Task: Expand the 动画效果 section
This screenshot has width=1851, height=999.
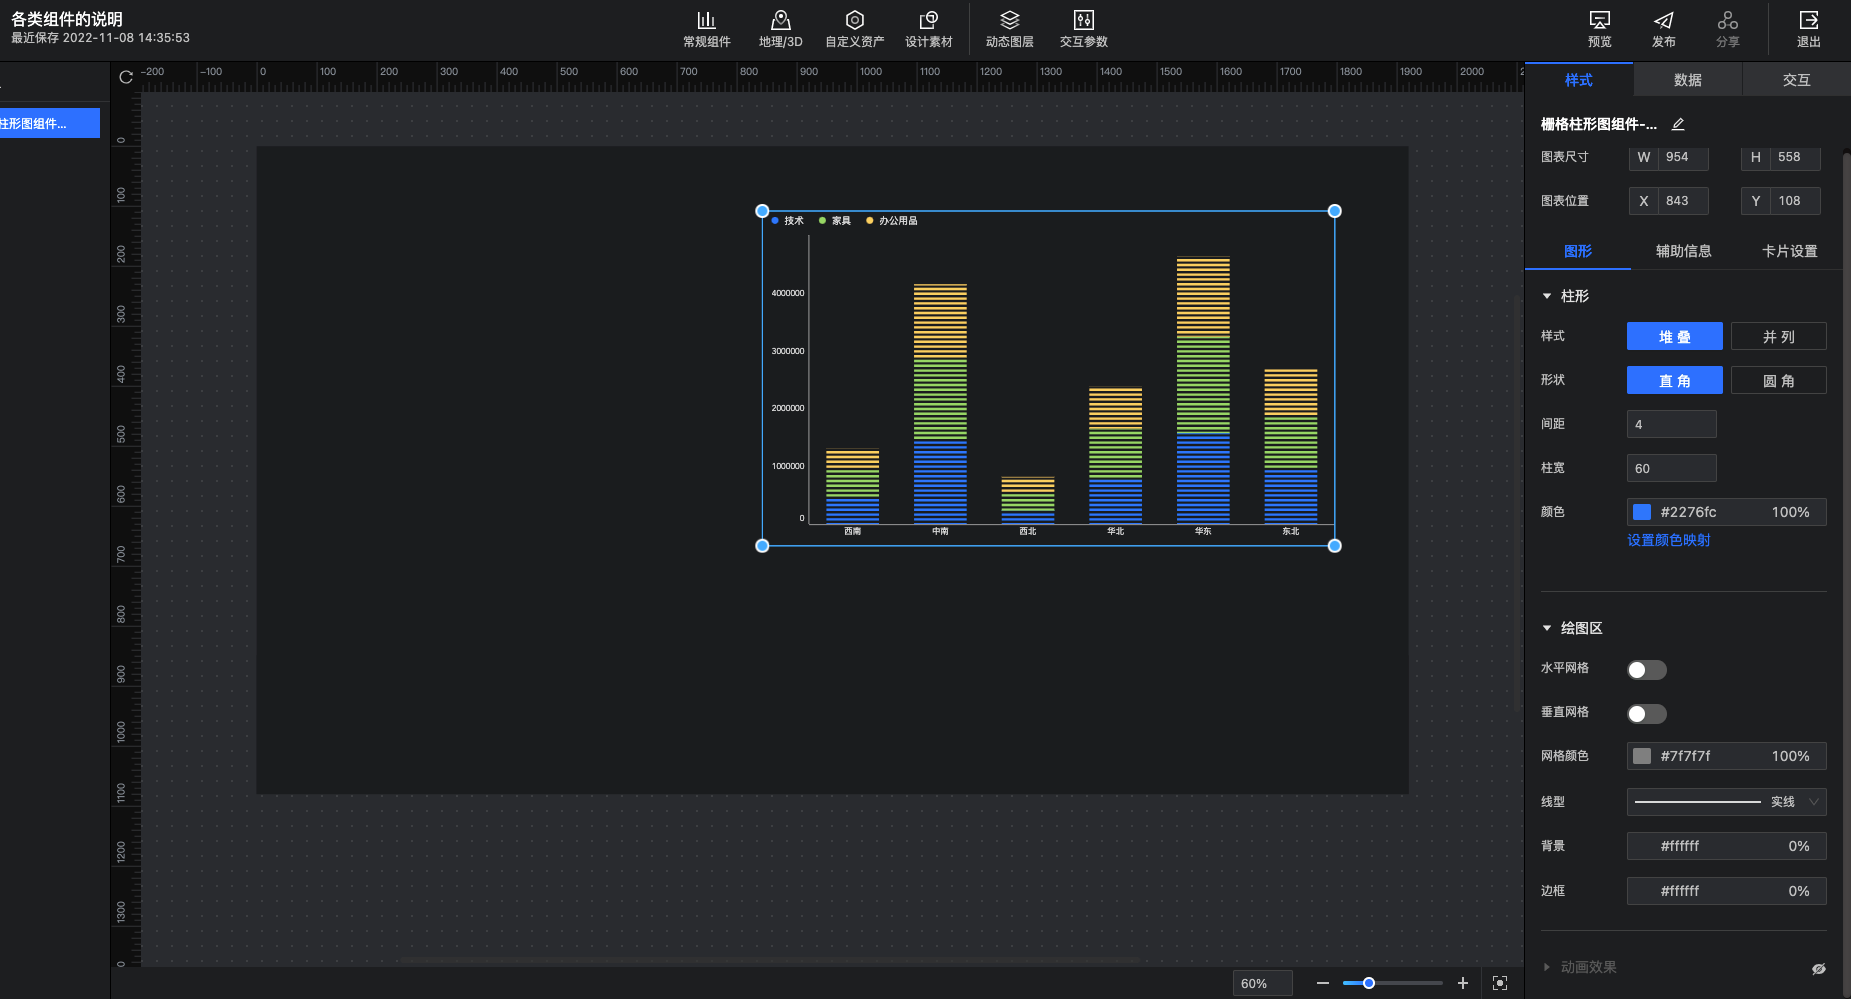Action: tap(1547, 967)
